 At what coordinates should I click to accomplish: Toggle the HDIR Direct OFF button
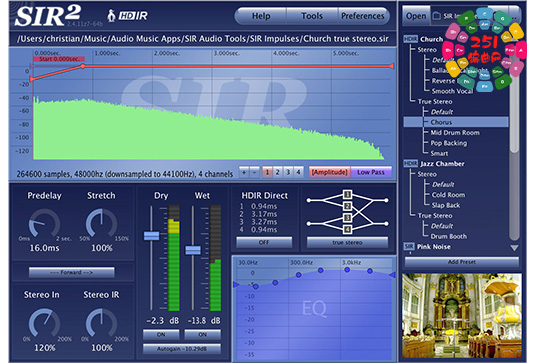pos(264,242)
